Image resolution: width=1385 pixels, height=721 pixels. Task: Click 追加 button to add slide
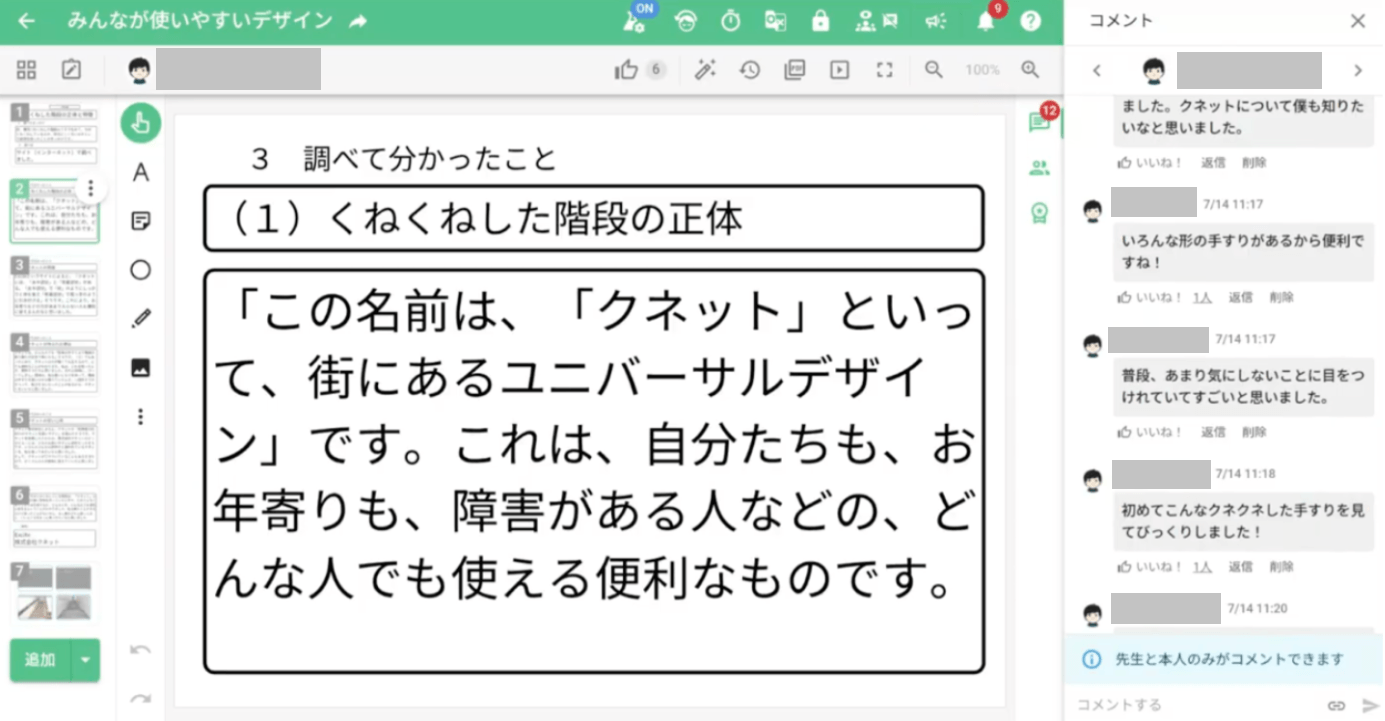pyautogui.click(x=40, y=660)
